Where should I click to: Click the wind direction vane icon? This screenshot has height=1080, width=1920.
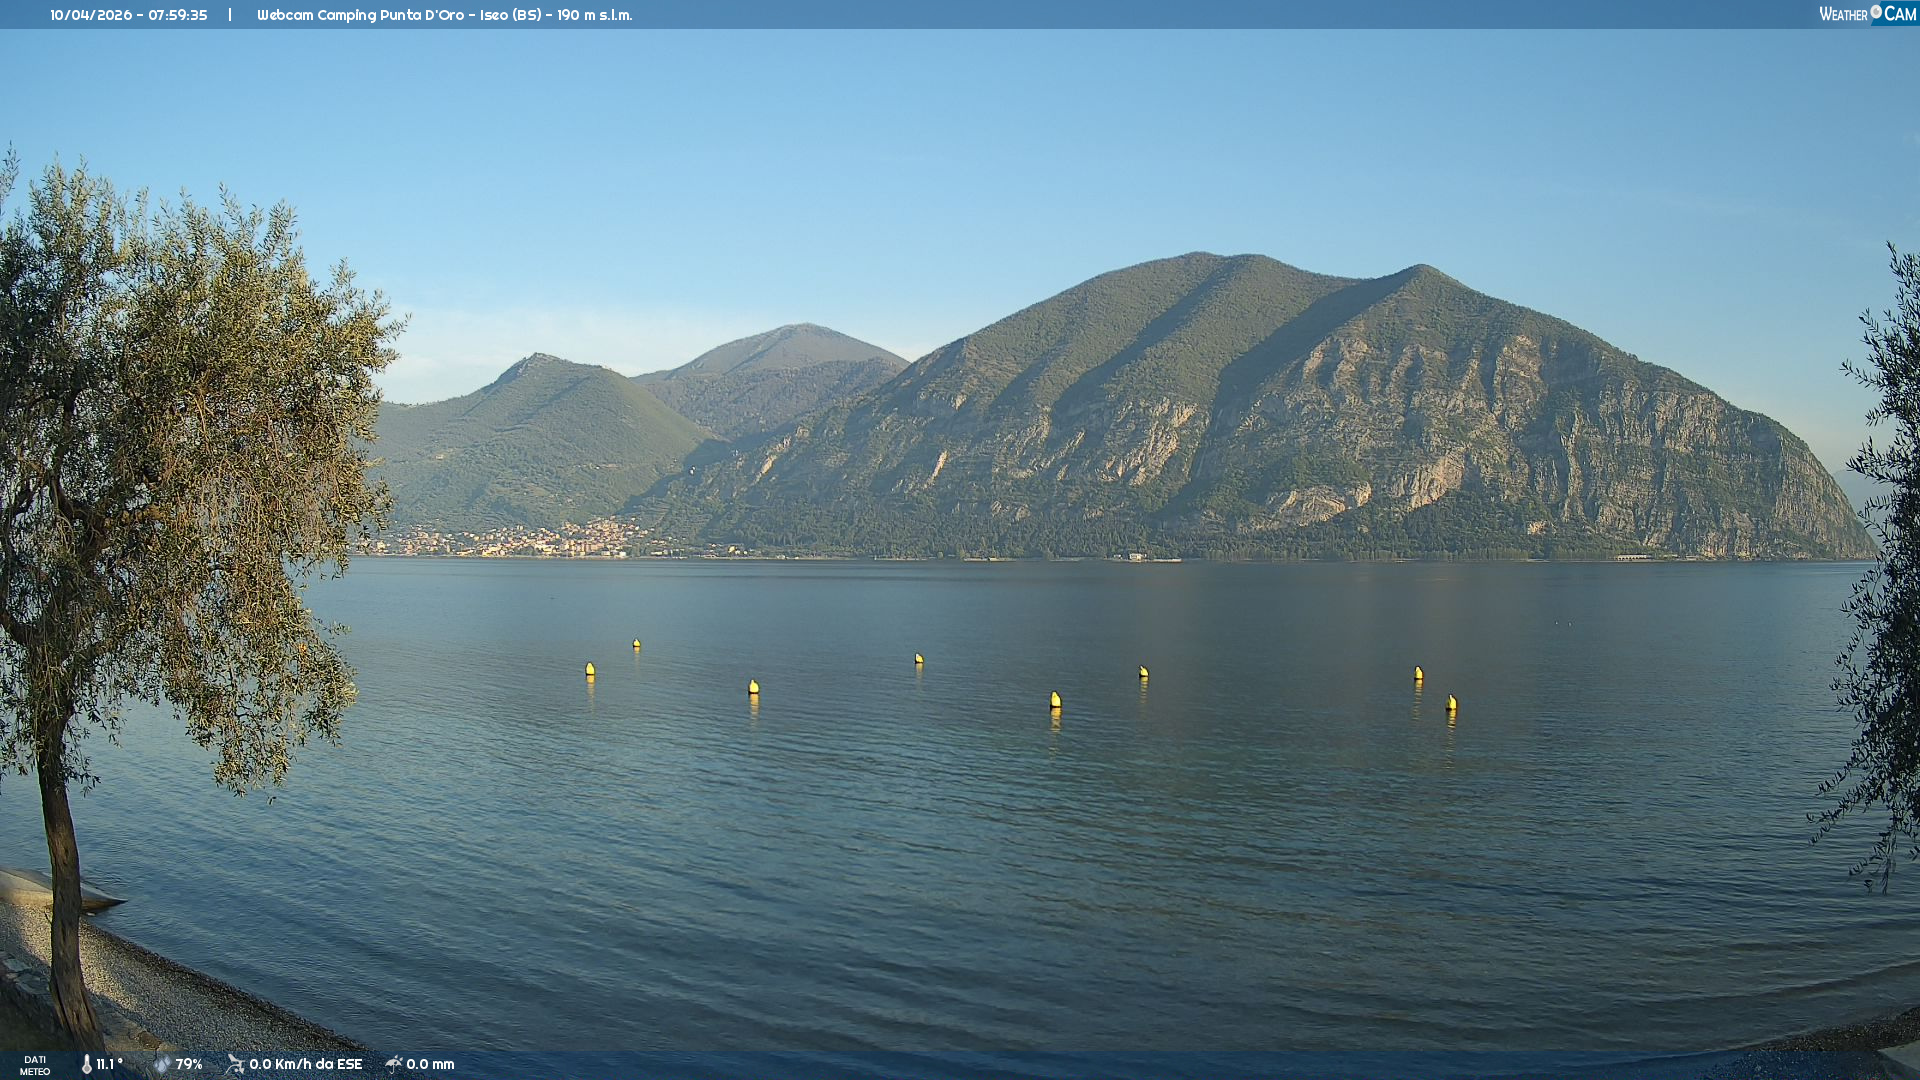pos(235,1064)
